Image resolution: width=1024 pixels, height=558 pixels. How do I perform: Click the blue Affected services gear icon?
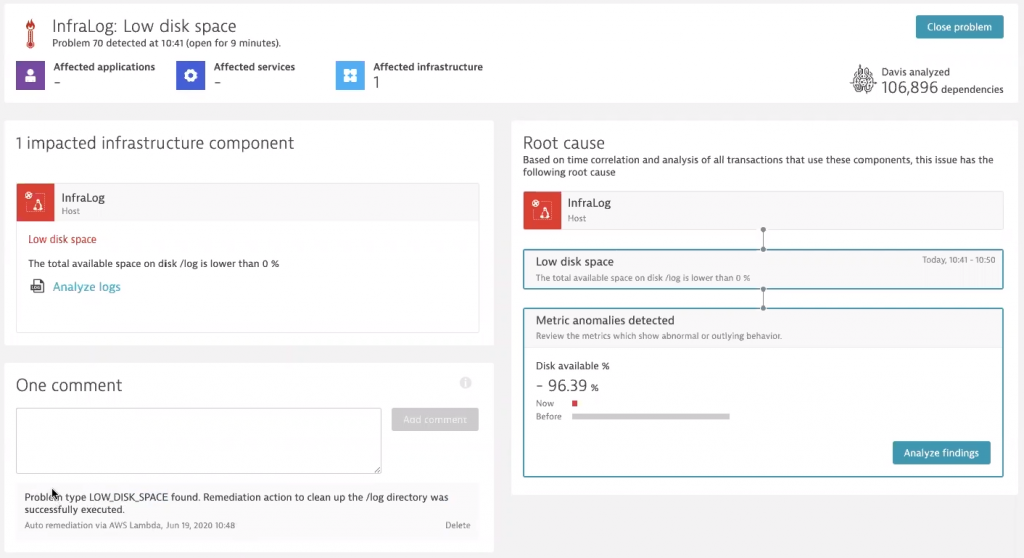tap(191, 75)
